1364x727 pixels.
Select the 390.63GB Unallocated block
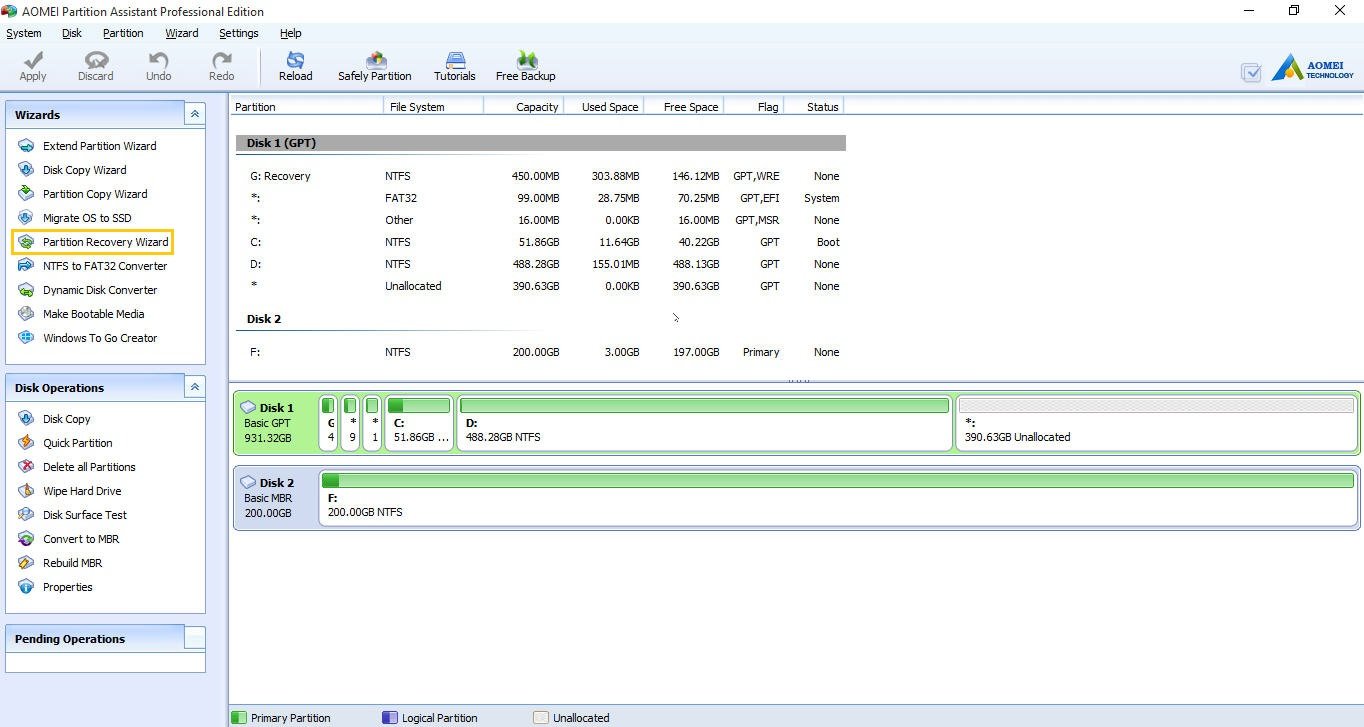[1156, 423]
